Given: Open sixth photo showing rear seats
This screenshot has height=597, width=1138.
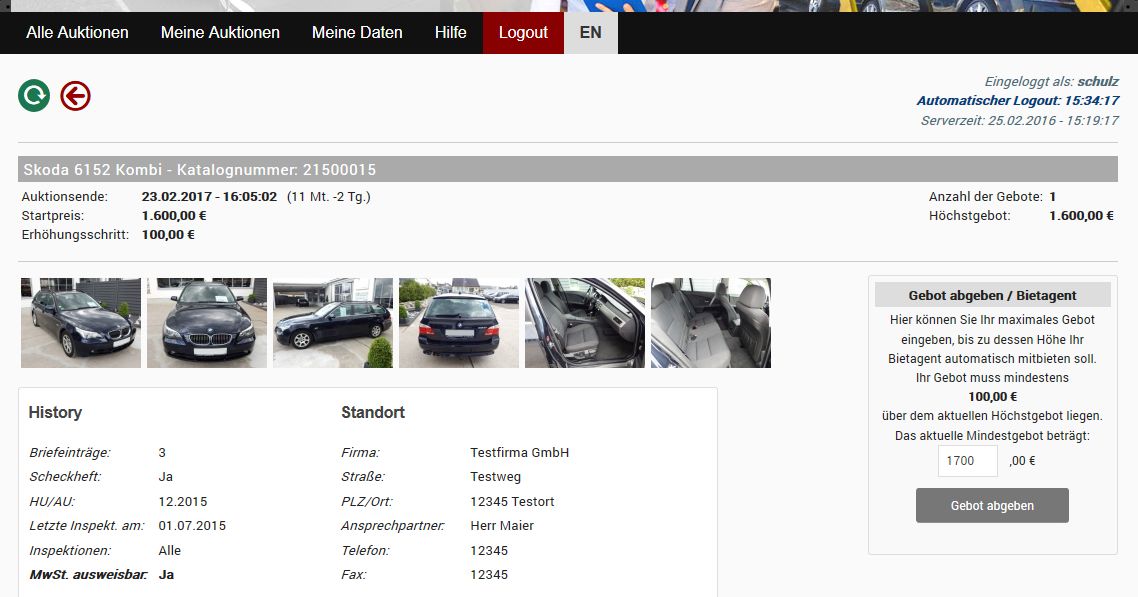Looking at the screenshot, I should point(711,323).
